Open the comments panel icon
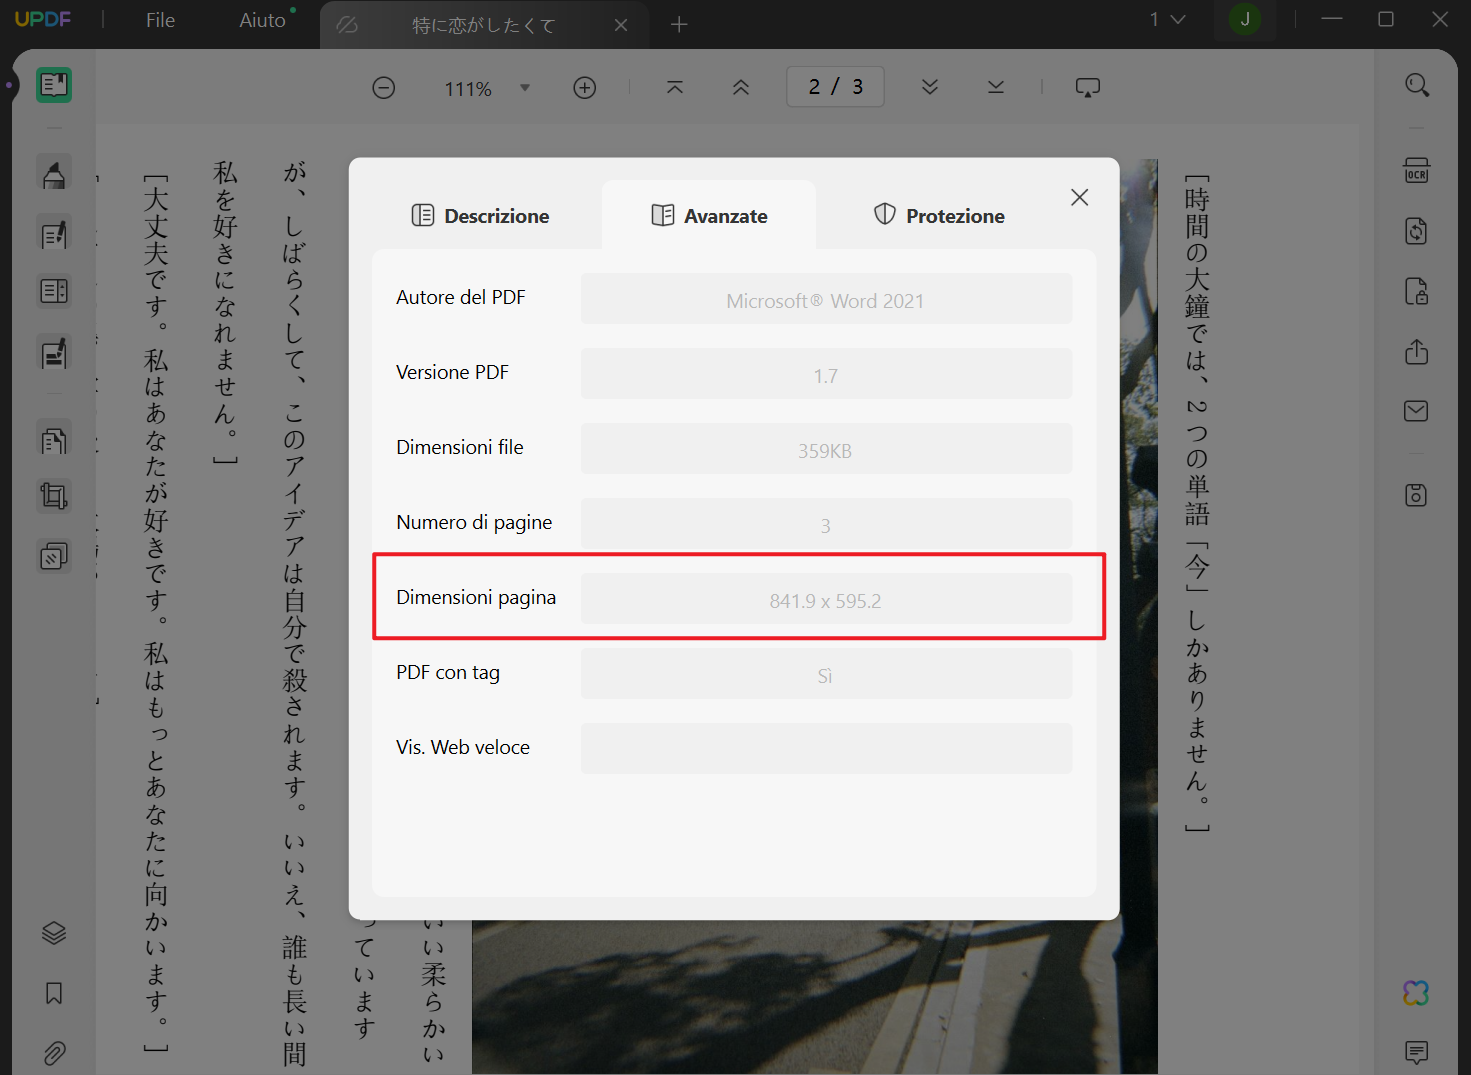Viewport: 1471px width, 1075px height. coord(1417,1052)
